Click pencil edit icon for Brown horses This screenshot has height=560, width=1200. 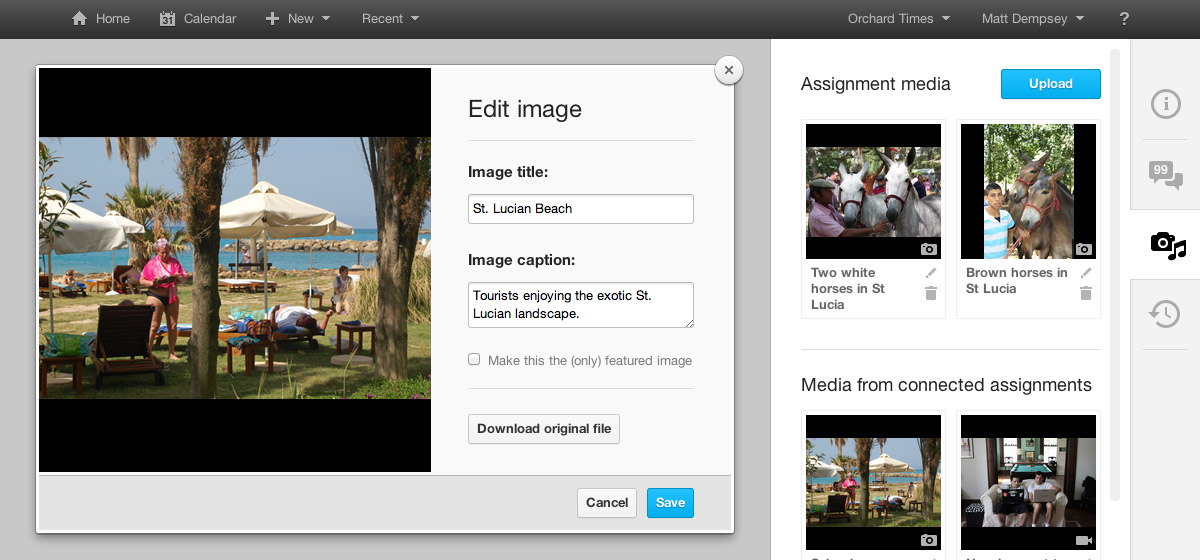1086,273
